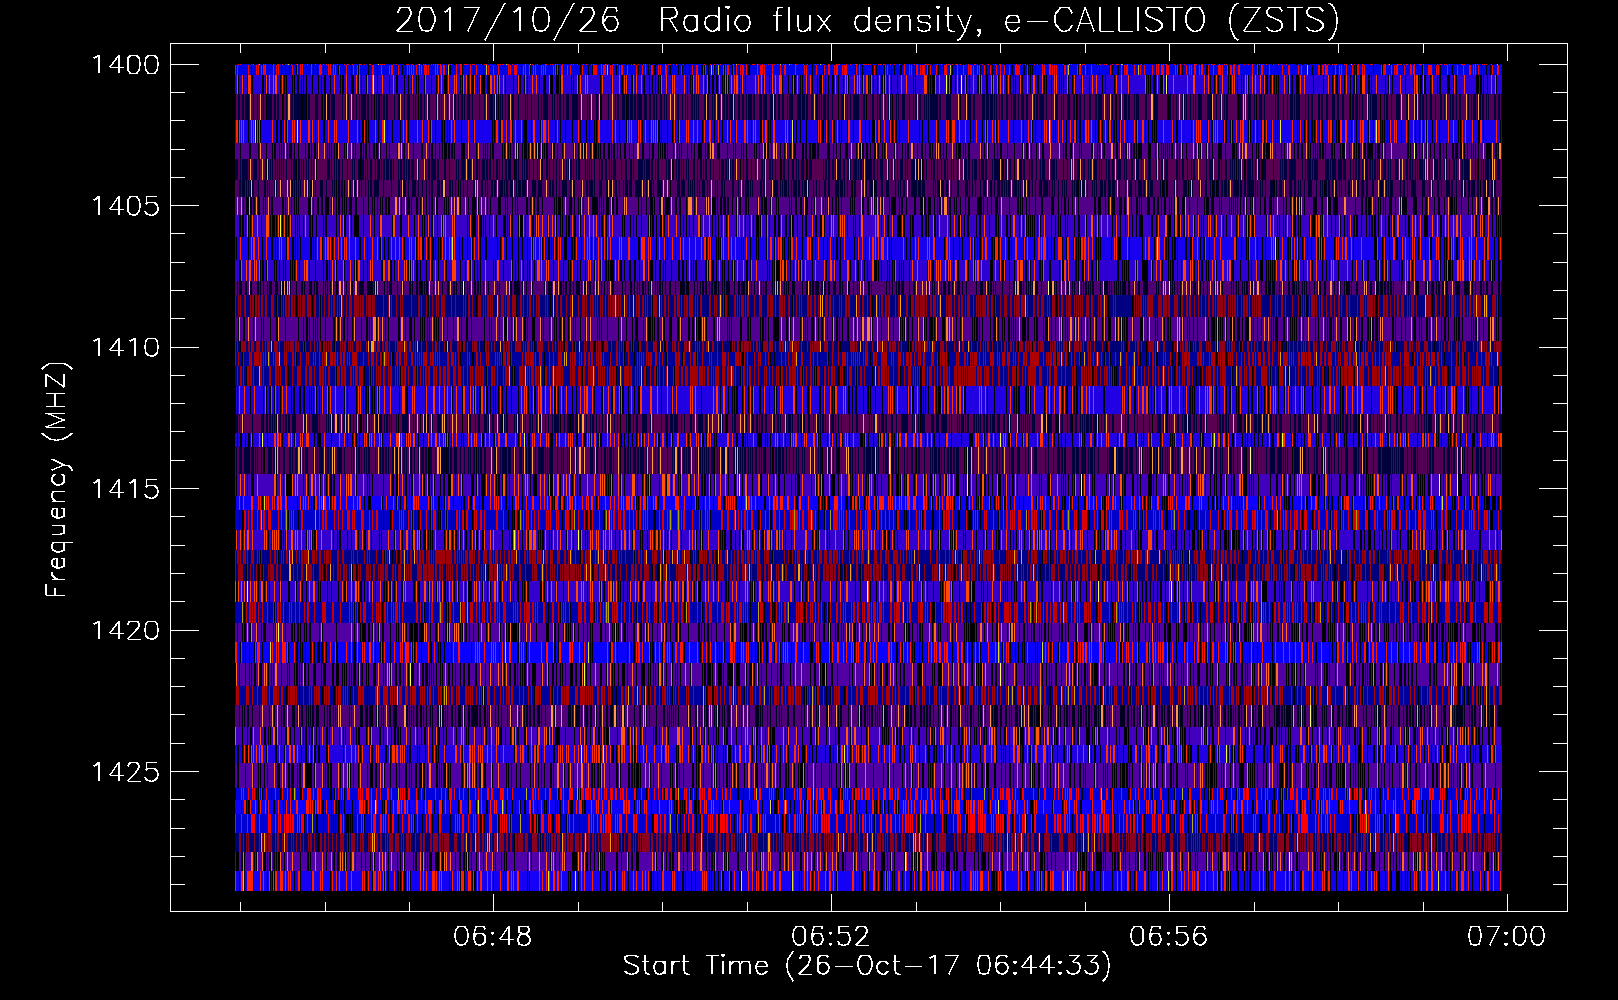Click the 'Start Time (26-Oct-17 06:44:33)' label

[x=867, y=966]
